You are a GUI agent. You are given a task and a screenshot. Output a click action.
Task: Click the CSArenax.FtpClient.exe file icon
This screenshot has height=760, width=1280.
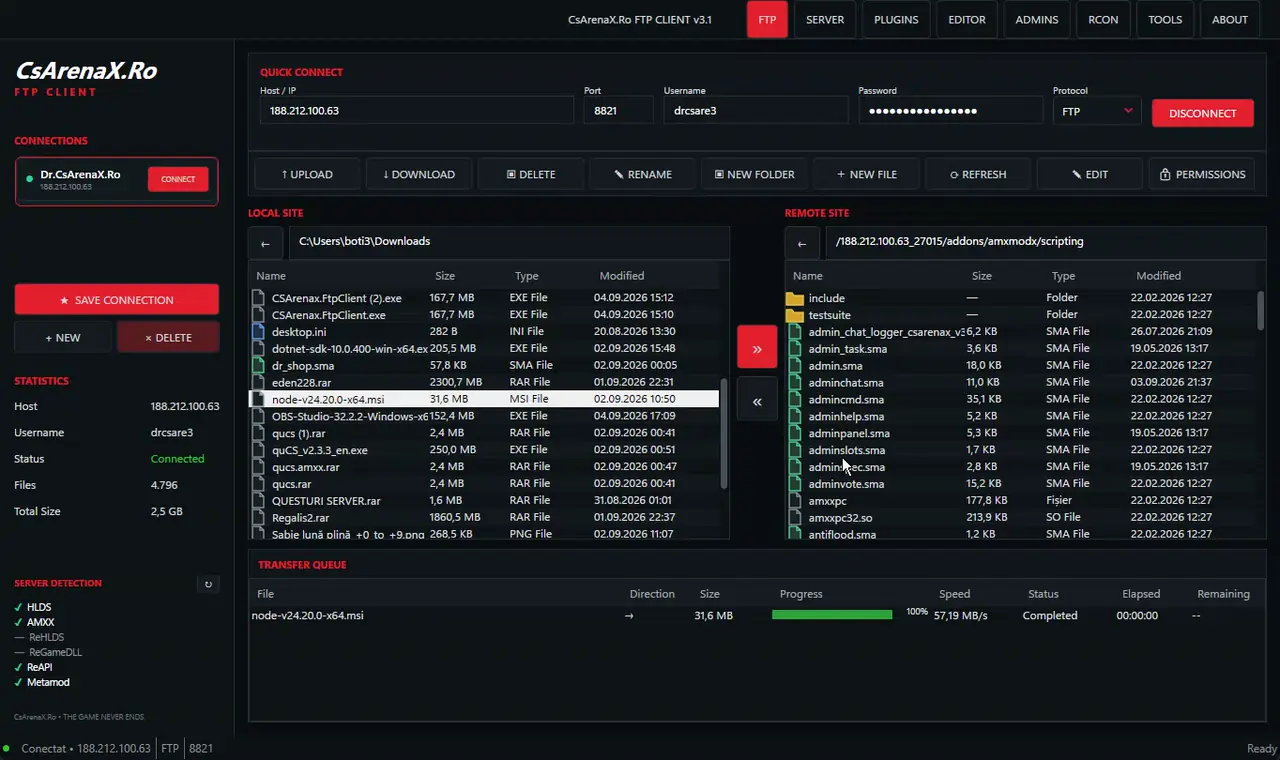pyautogui.click(x=259, y=315)
